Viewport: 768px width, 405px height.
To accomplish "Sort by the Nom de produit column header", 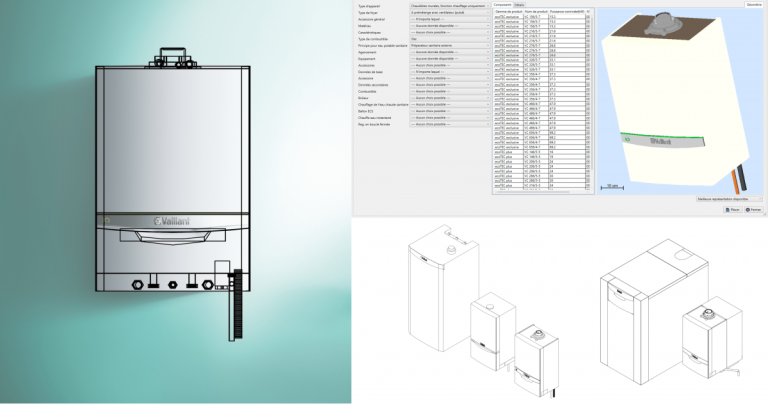I will [x=536, y=11].
